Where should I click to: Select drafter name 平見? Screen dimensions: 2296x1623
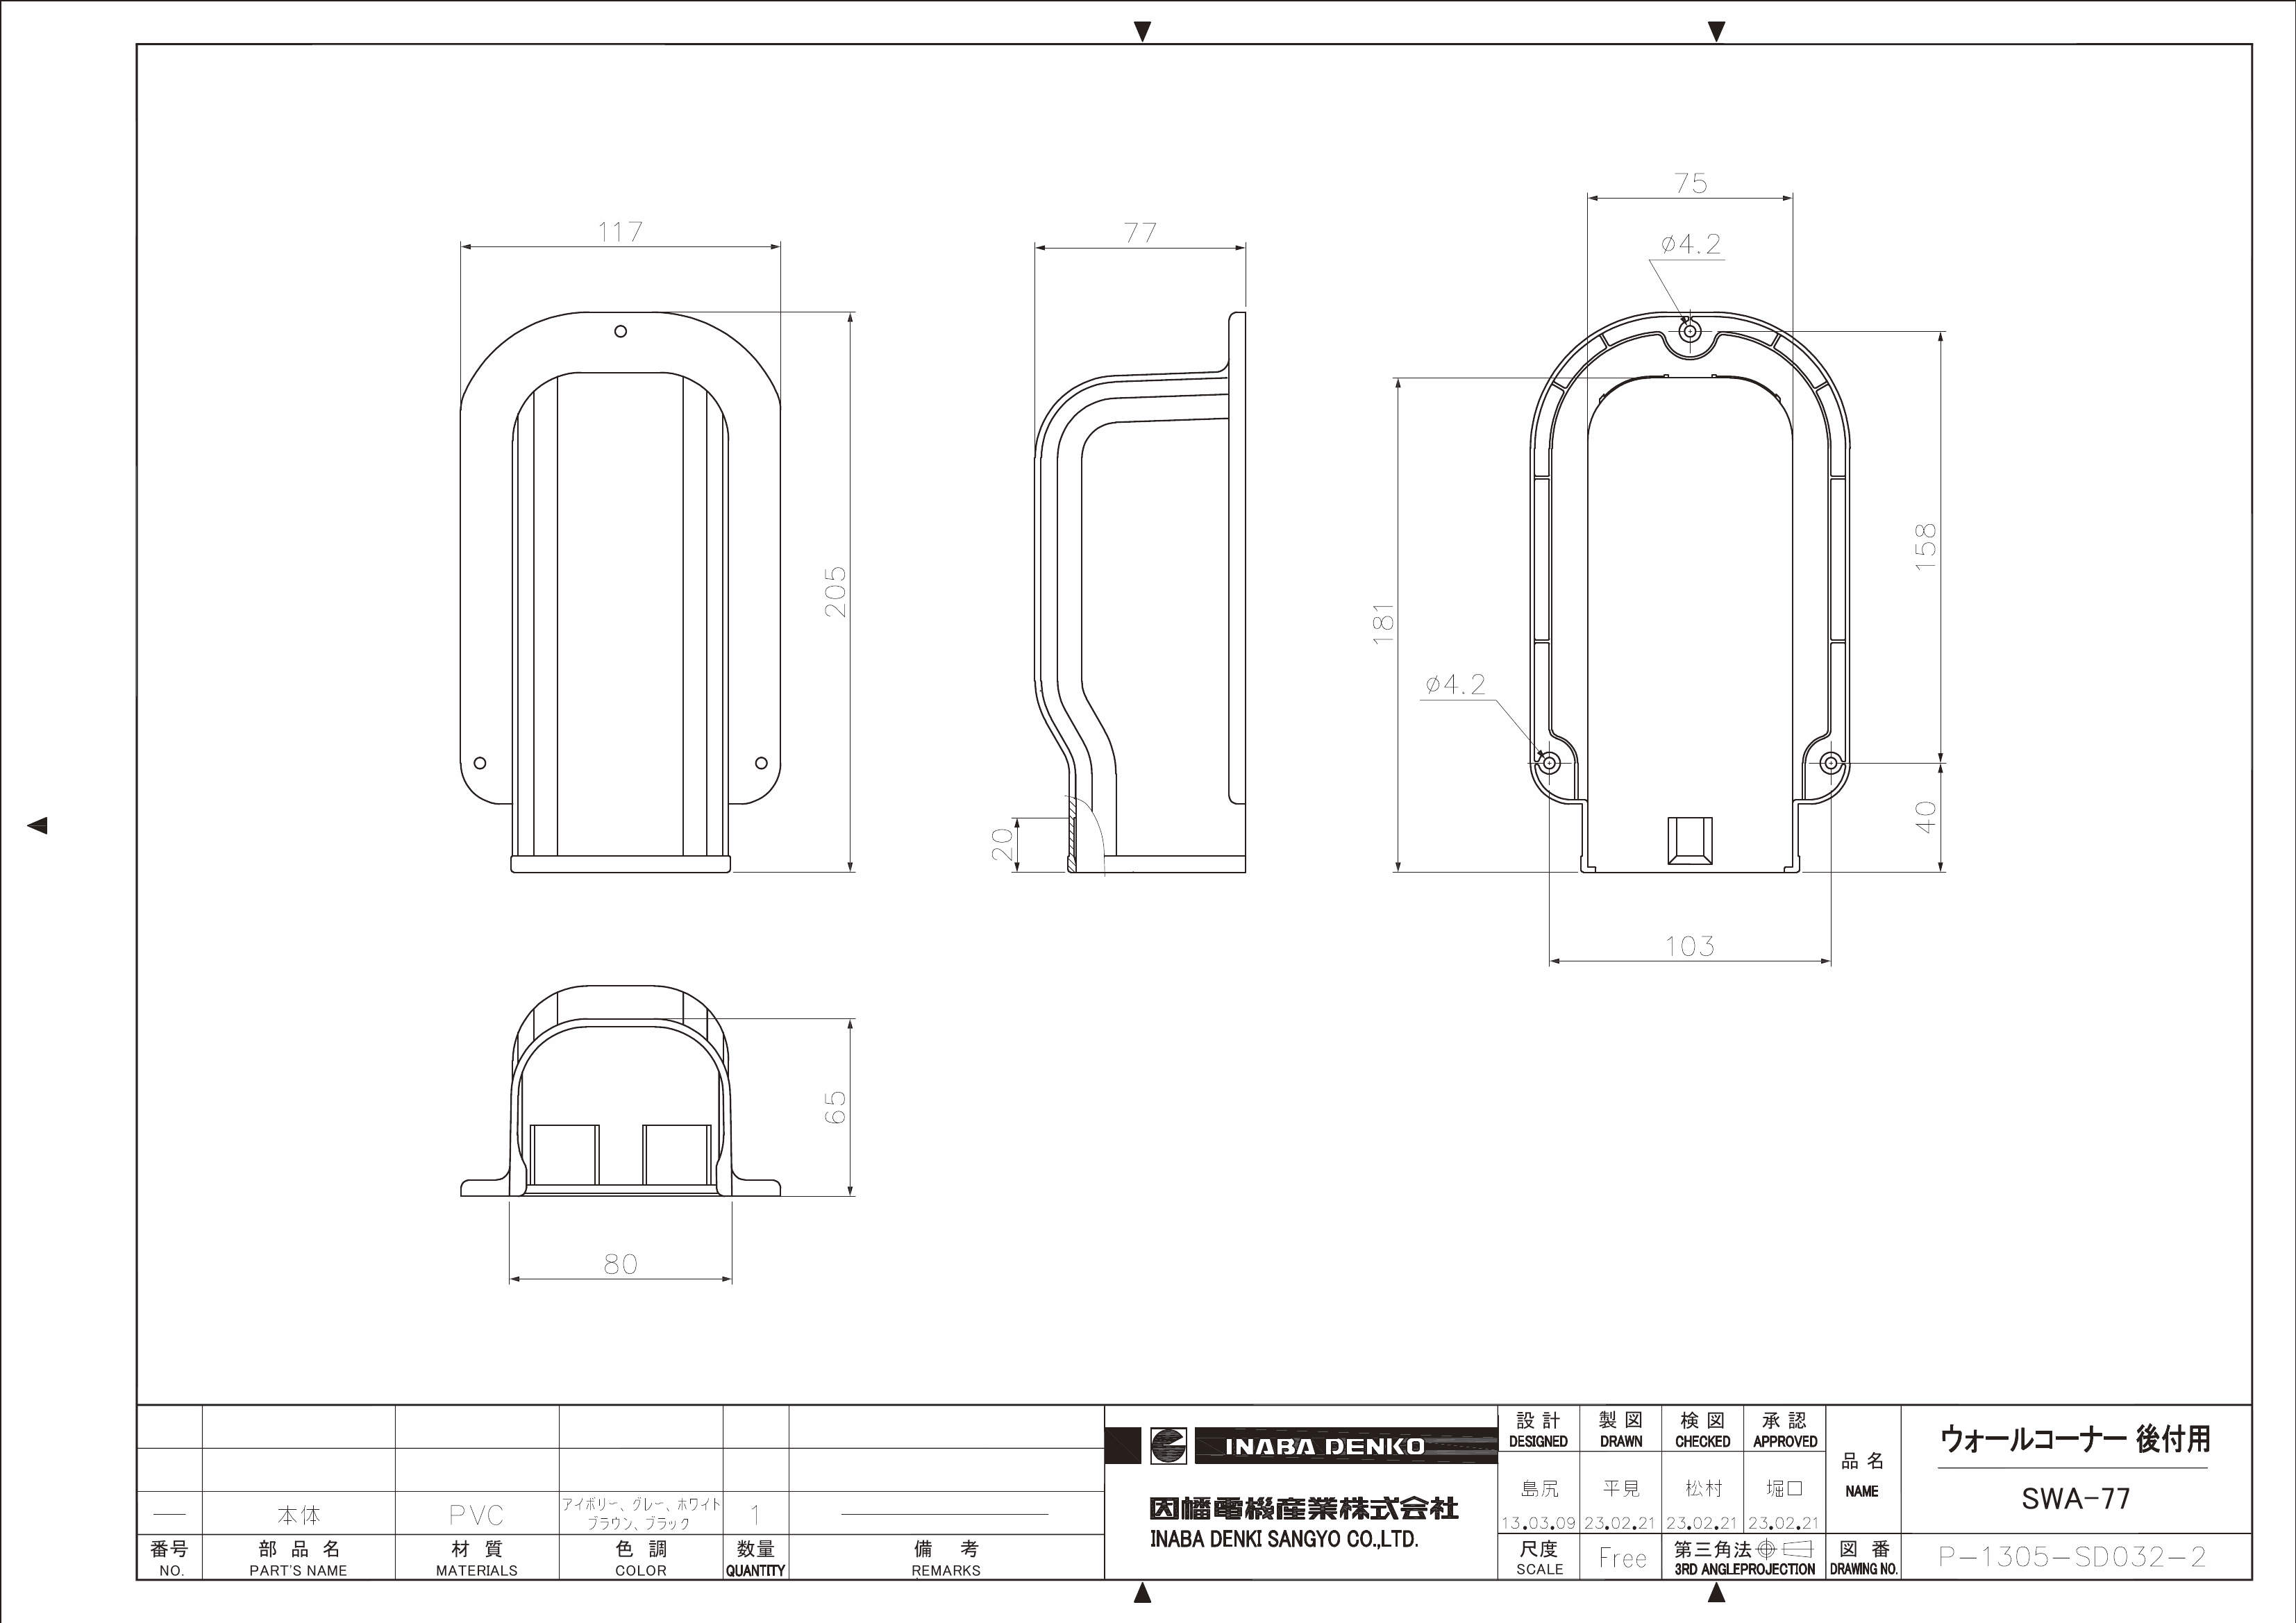1621,1489
